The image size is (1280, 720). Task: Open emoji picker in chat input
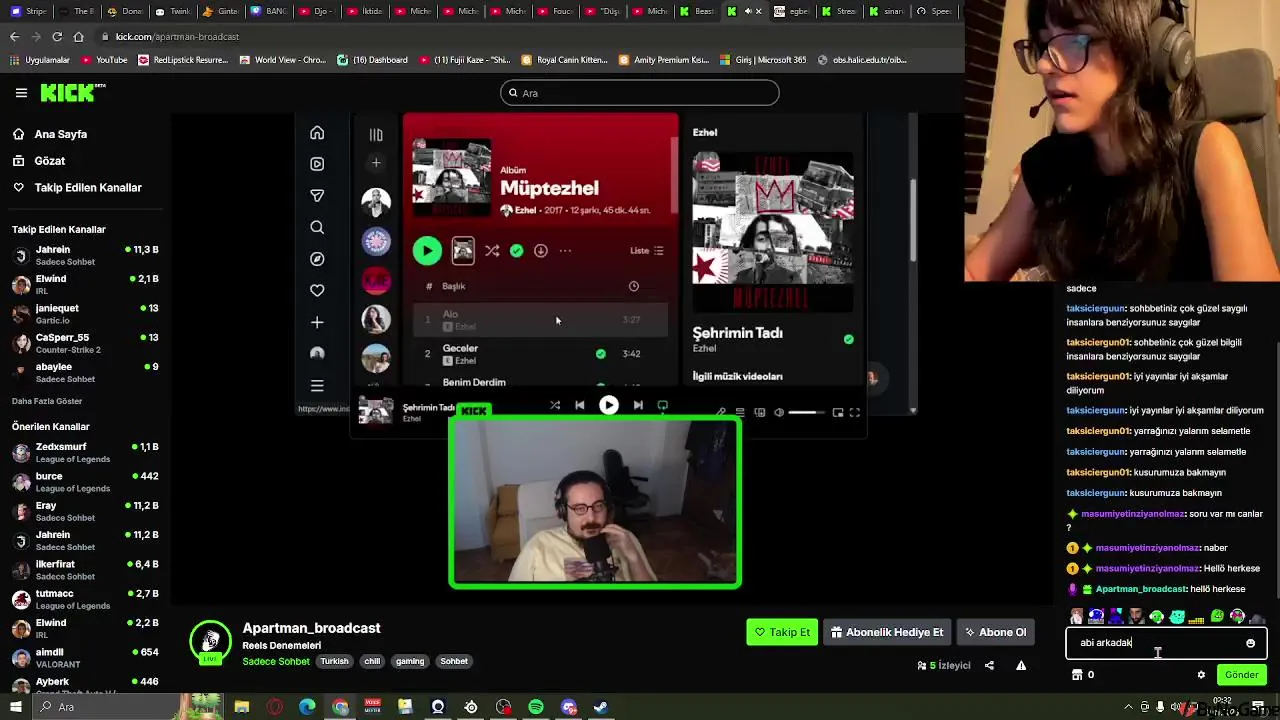(x=1250, y=643)
